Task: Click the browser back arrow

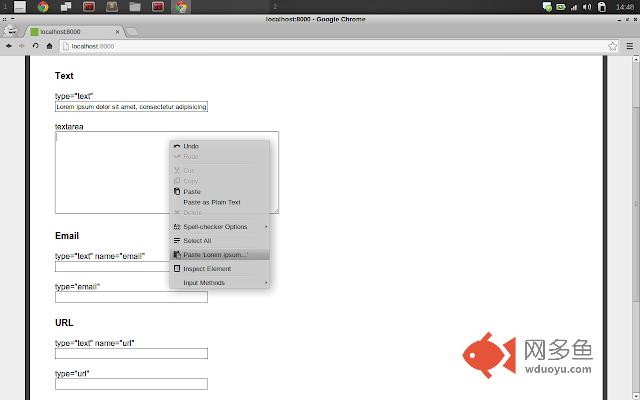Action: pos(10,45)
